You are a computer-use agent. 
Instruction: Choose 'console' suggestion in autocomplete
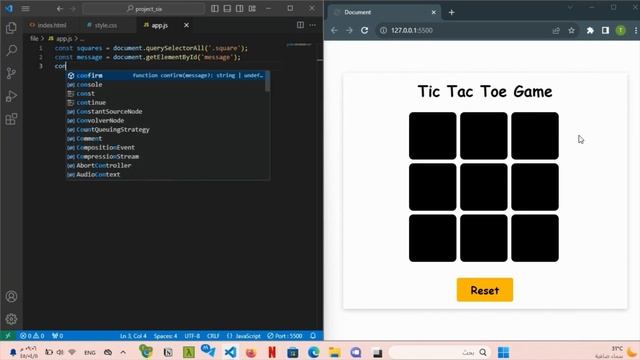[x=167, y=84]
